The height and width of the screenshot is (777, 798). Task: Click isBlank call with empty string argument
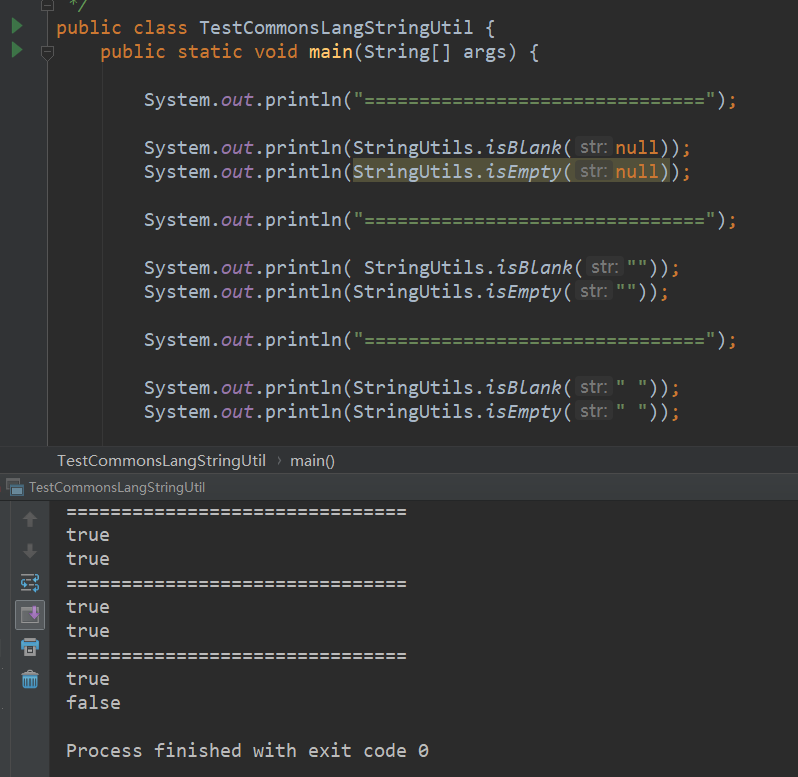(510, 268)
